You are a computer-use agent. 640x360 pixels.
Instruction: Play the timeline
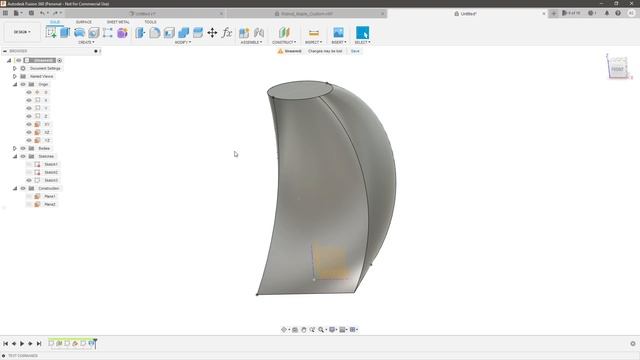[22, 344]
